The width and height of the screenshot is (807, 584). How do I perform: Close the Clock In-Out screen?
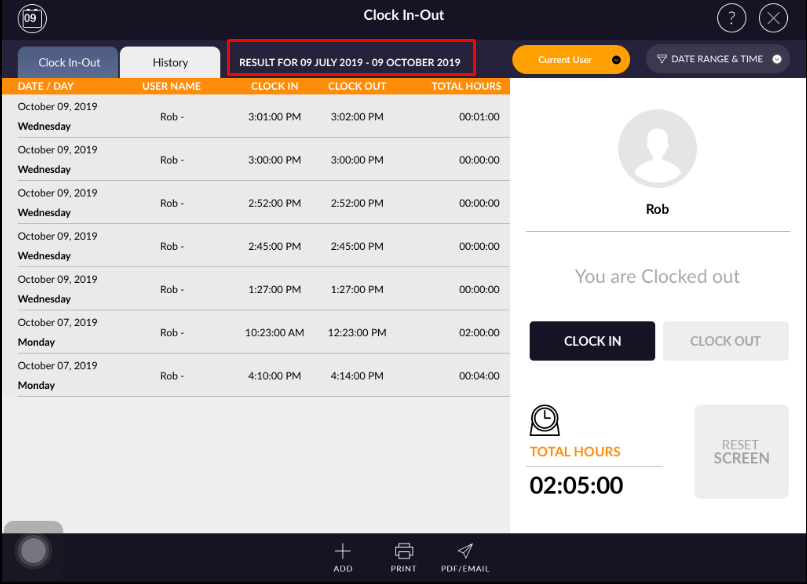click(x=773, y=18)
